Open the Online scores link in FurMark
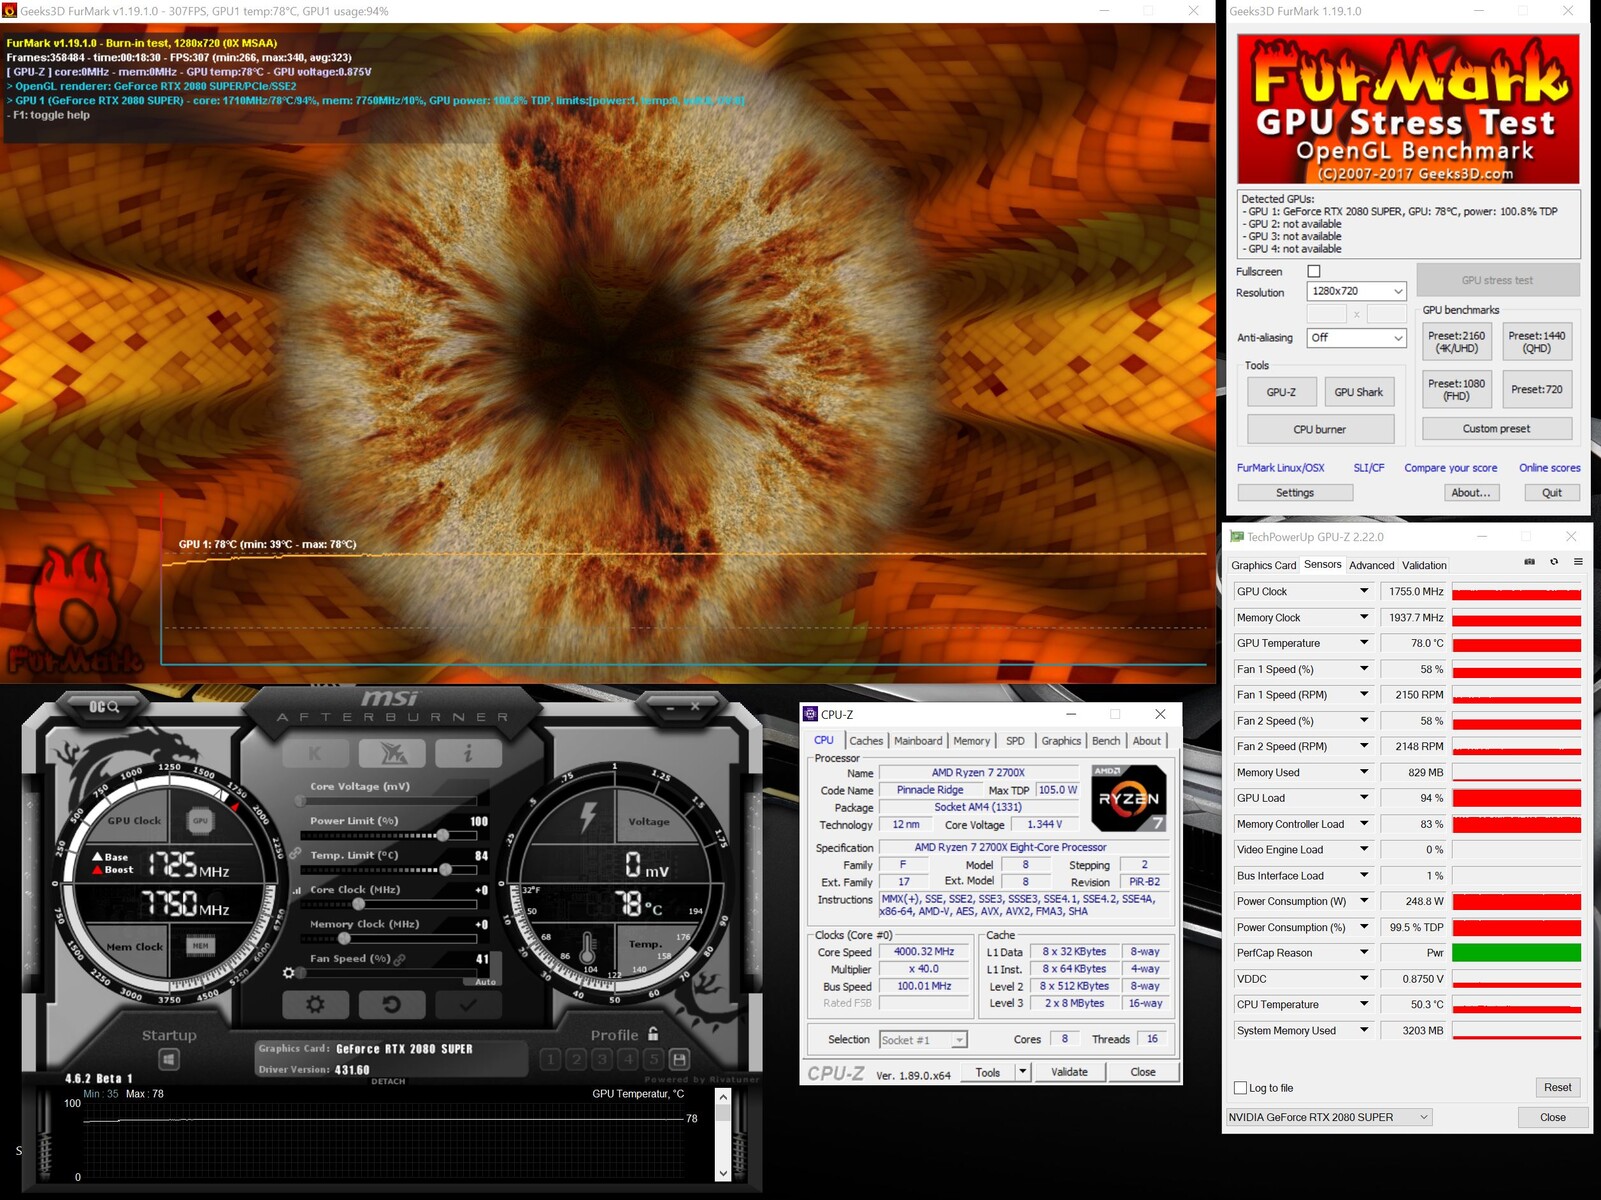Viewport: 1601px width, 1200px height. (1550, 468)
